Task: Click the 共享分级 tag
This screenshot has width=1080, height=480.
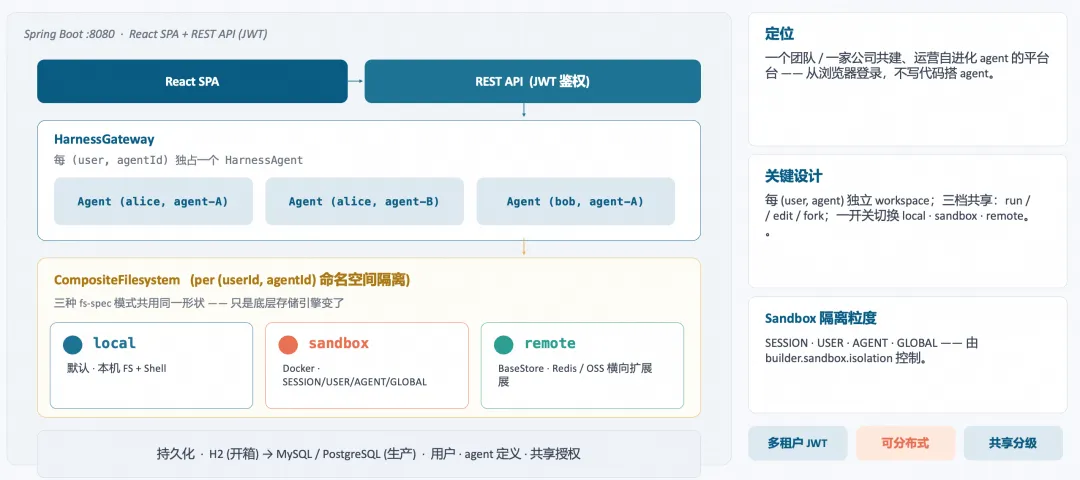Action: click(x=1012, y=443)
